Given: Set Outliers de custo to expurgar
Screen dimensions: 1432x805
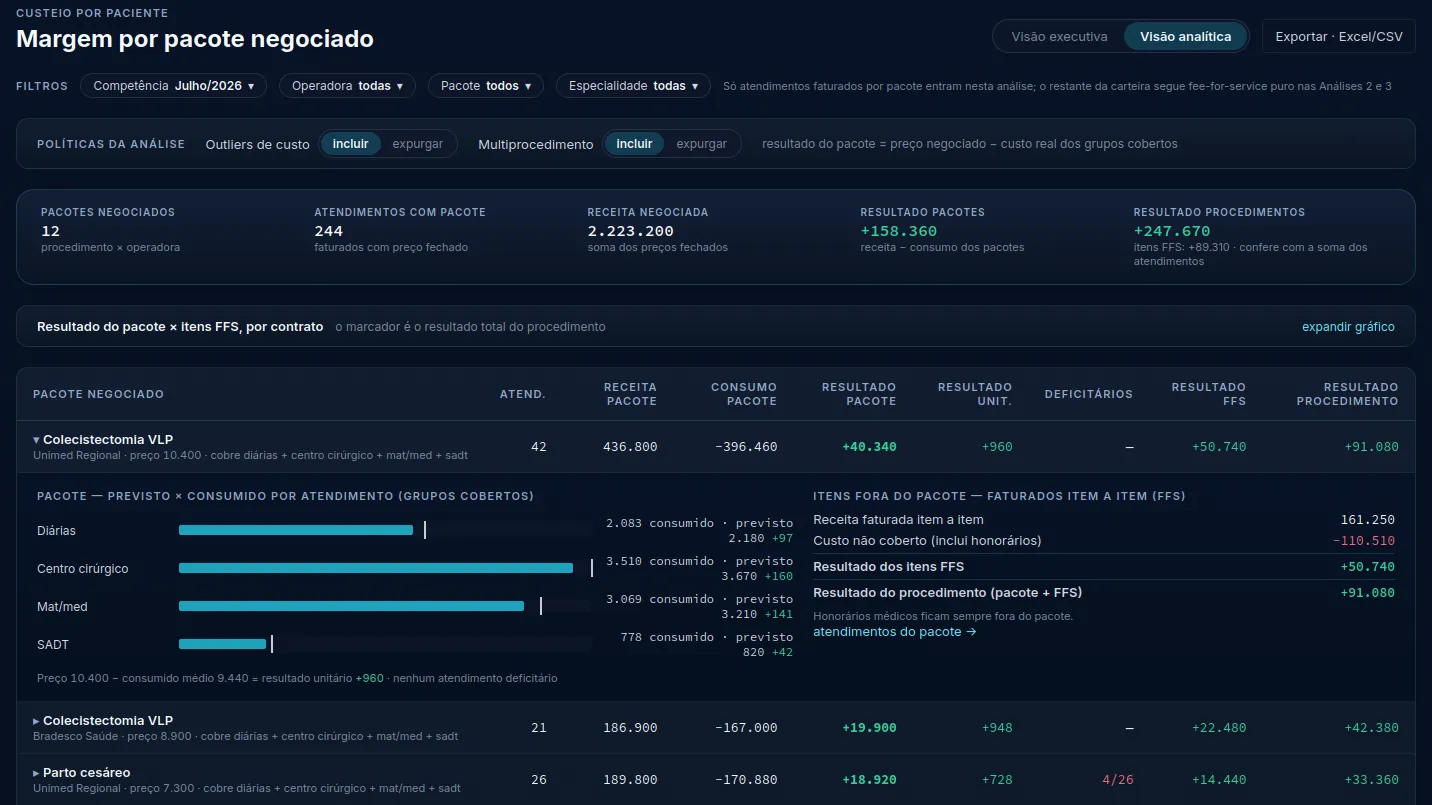Looking at the screenshot, I should [418, 144].
